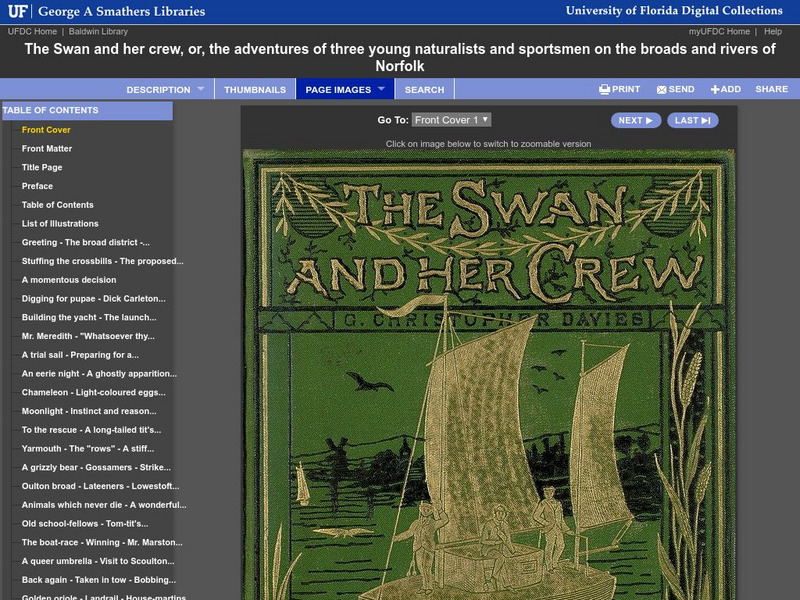800x600 pixels.
Task: Click the Add plus icon
Action: click(715, 89)
